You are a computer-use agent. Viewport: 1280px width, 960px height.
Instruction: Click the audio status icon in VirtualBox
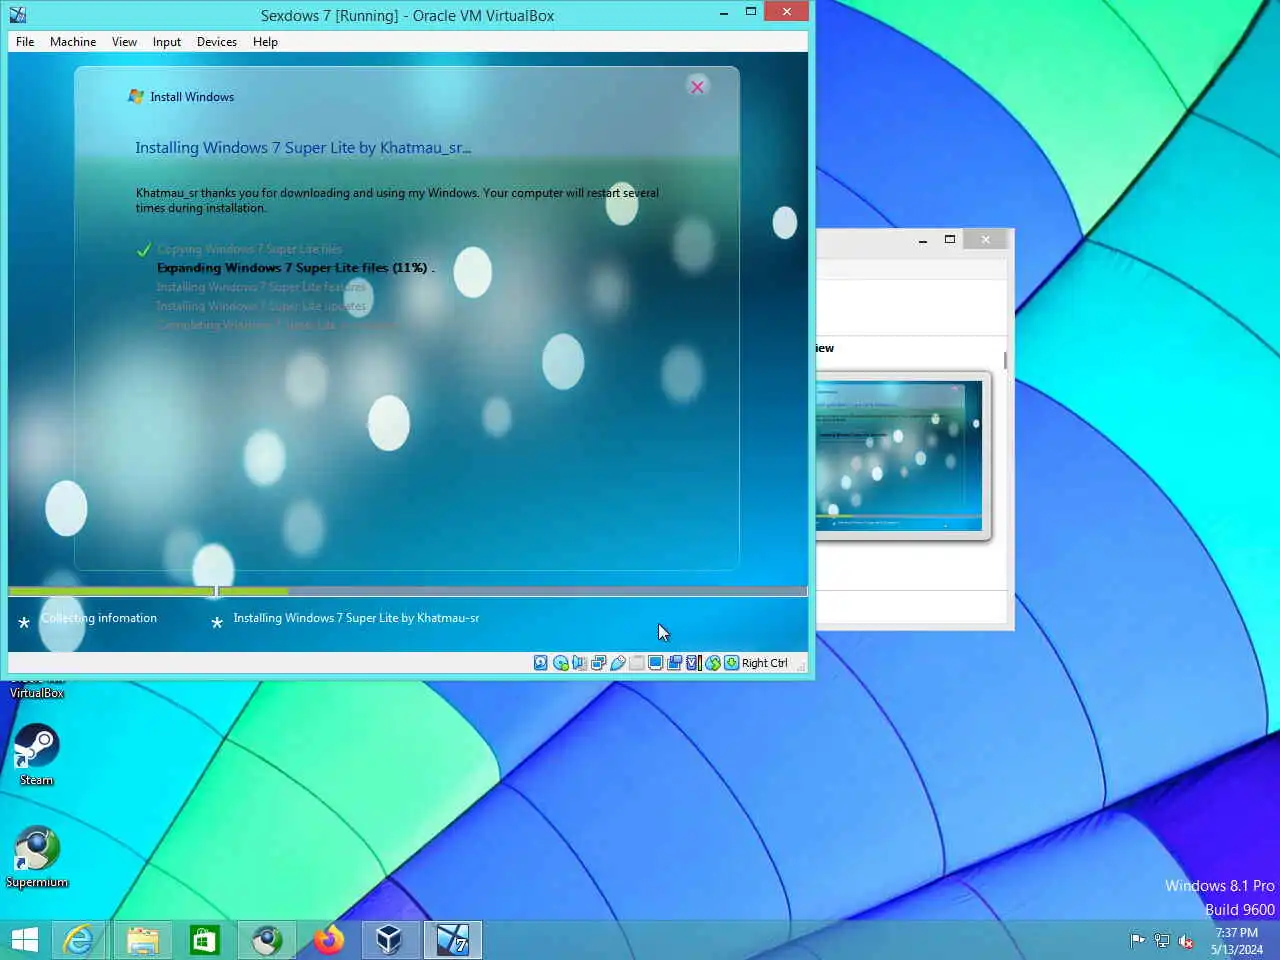coord(579,663)
